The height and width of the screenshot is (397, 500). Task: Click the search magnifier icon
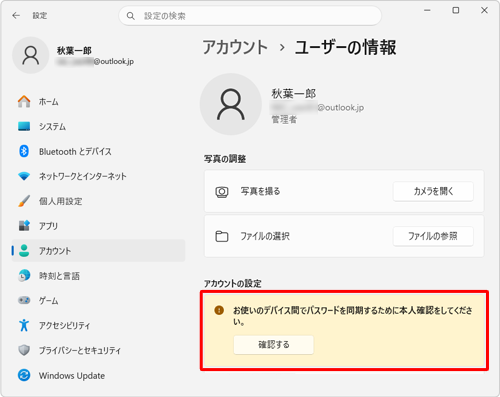tap(131, 16)
